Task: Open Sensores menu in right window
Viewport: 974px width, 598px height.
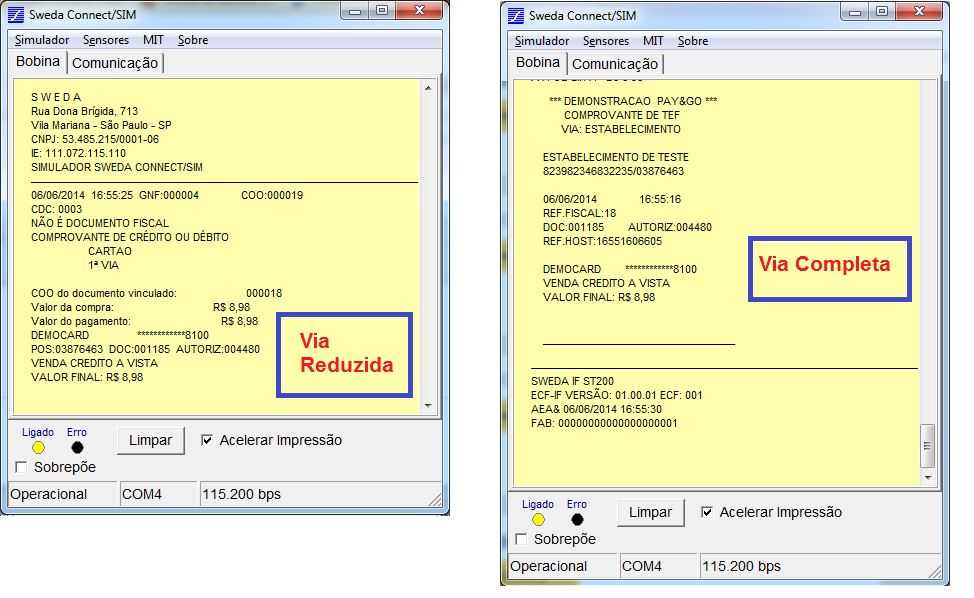Action: pyautogui.click(x=606, y=41)
